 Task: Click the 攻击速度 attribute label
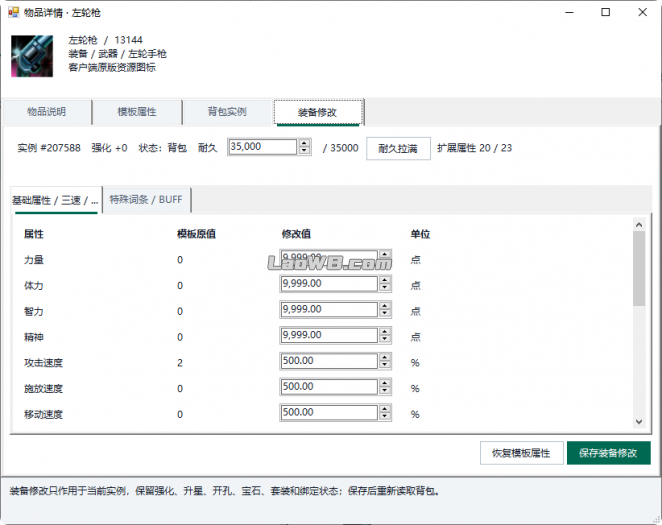[43, 363]
